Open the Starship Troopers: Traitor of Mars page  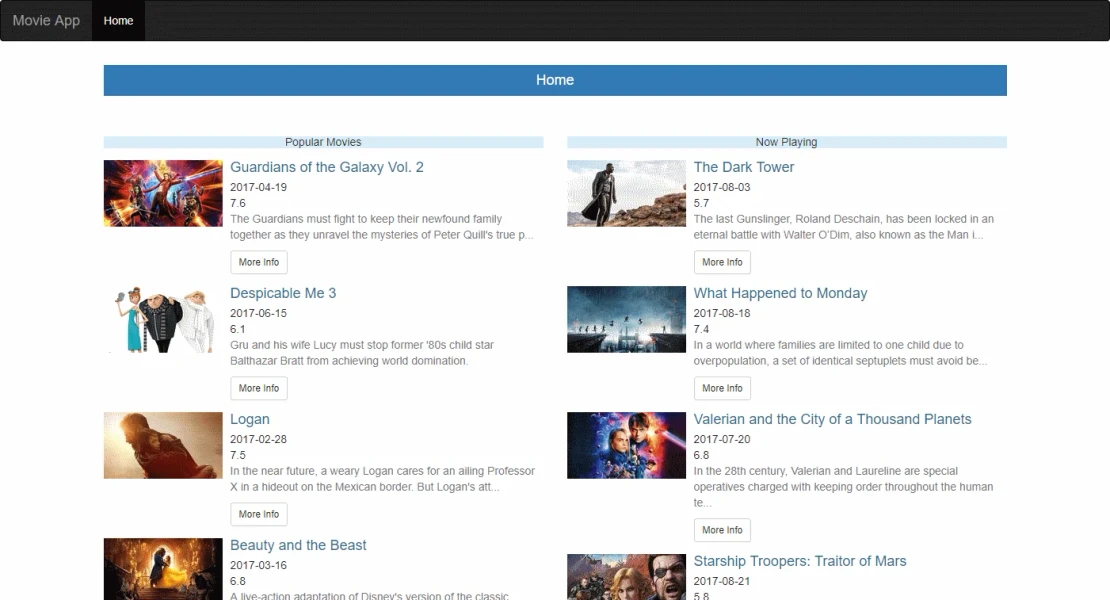pyautogui.click(x=800, y=561)
